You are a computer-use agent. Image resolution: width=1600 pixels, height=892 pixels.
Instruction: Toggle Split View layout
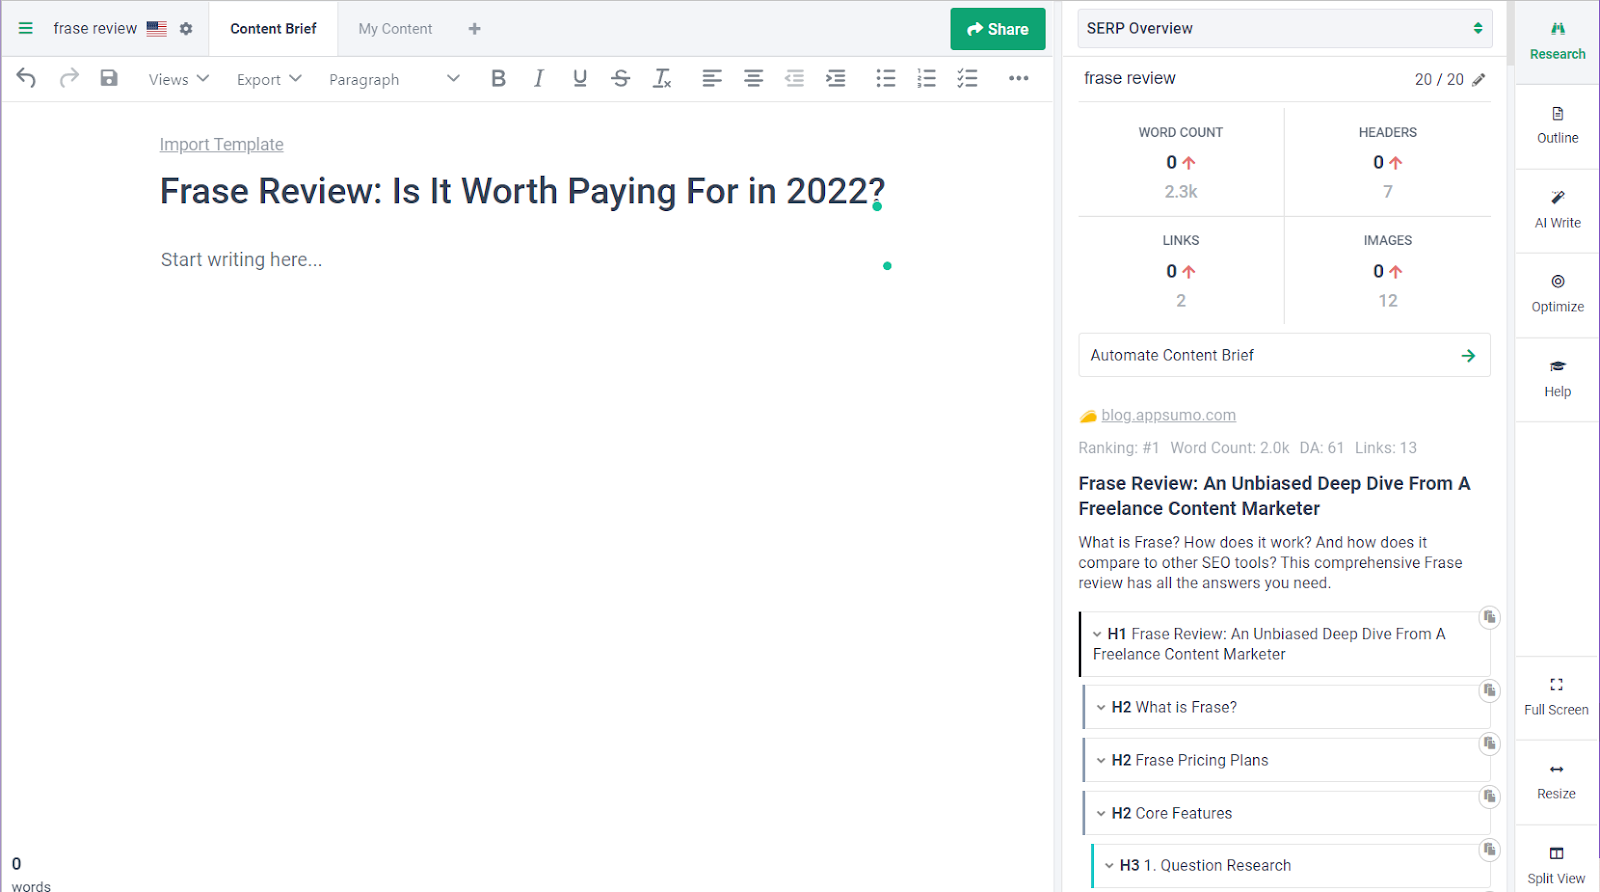coord(1557,865)
